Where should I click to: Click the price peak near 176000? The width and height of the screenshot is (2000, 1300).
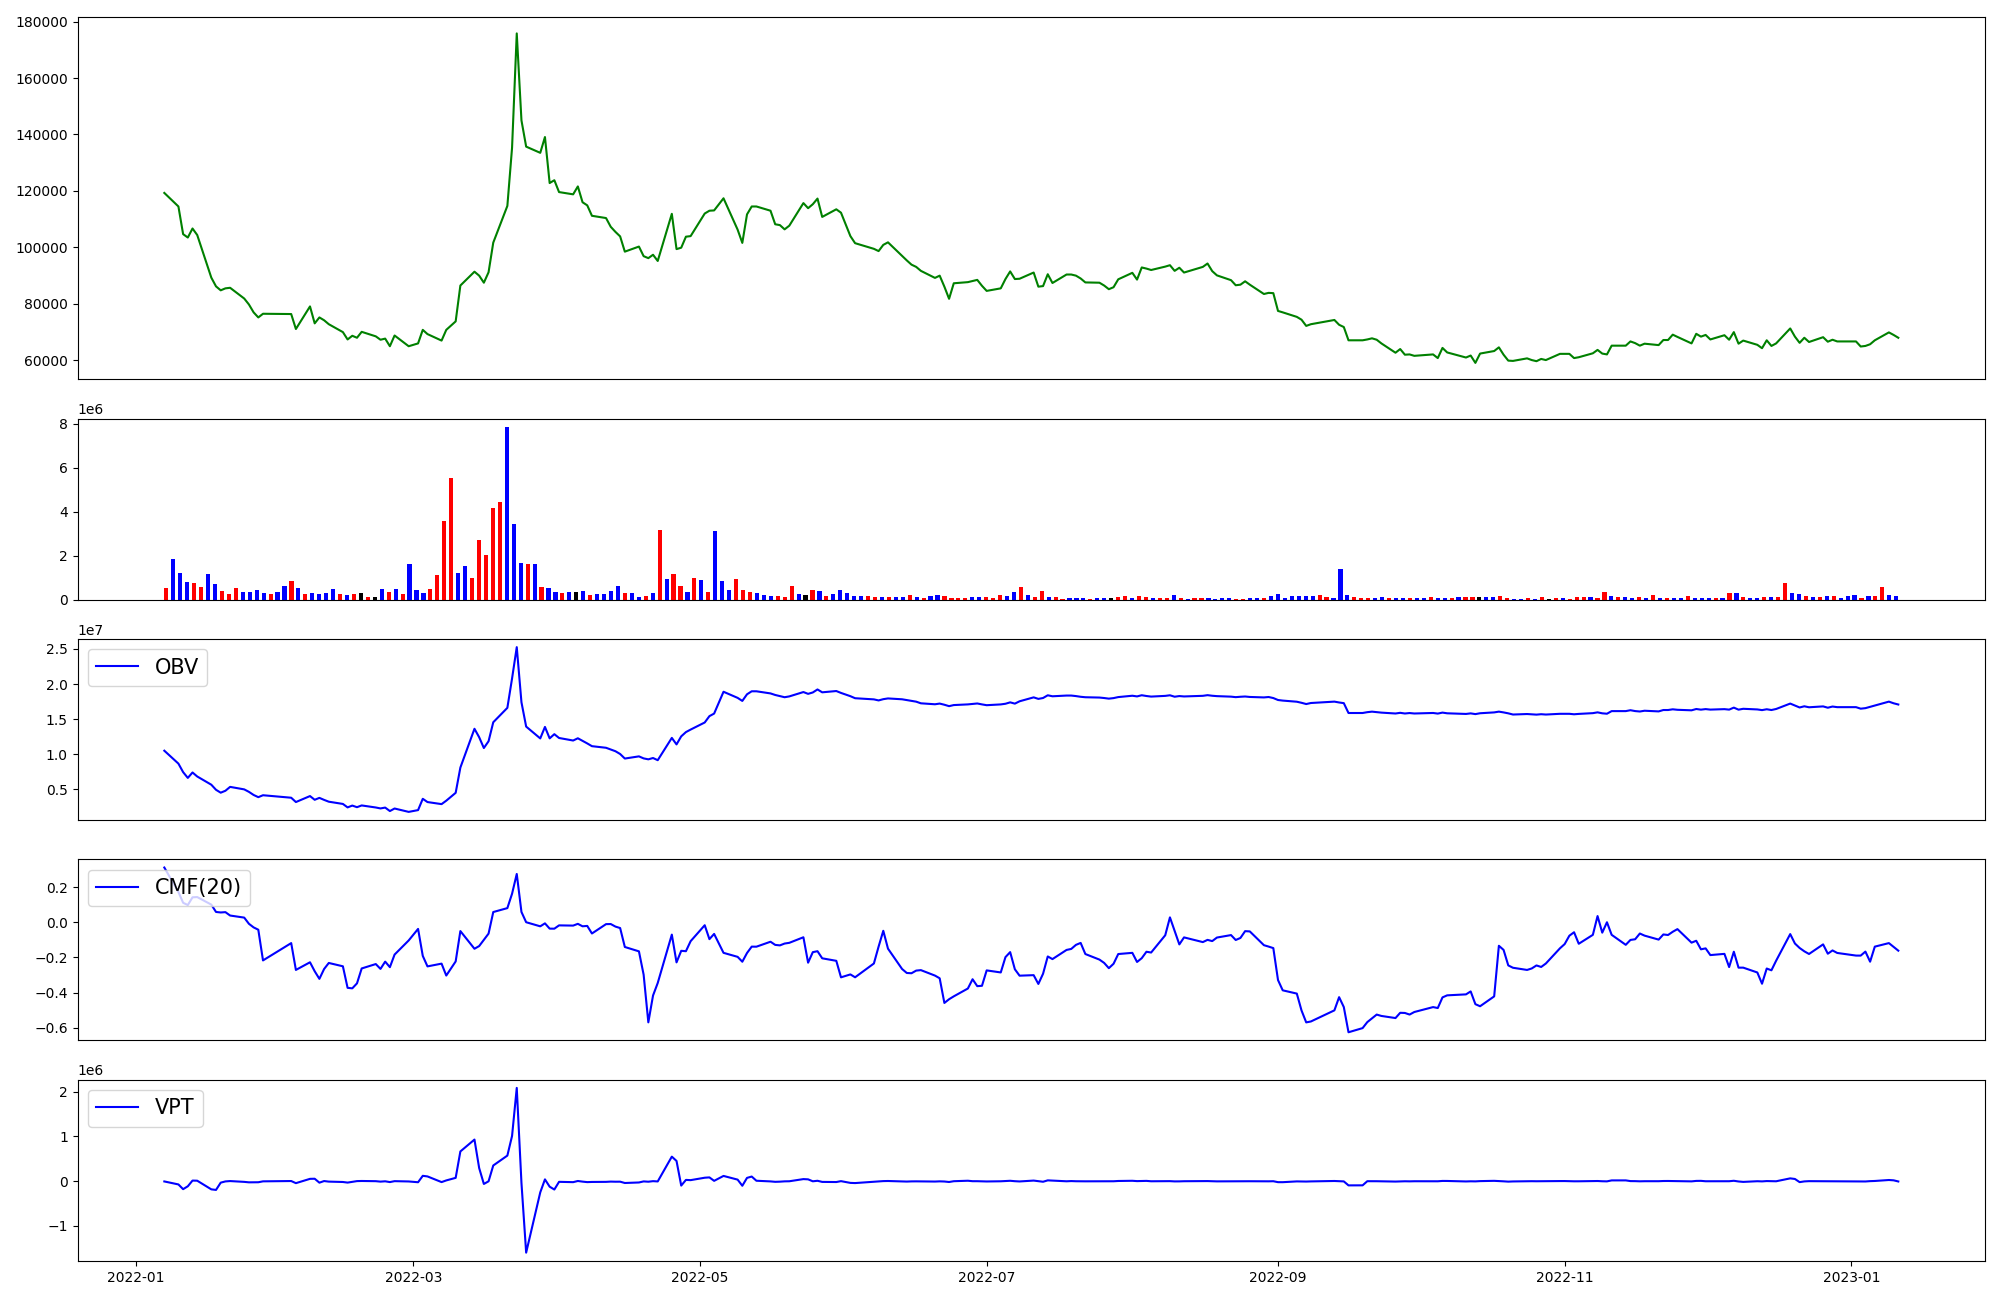click(516, 34)
